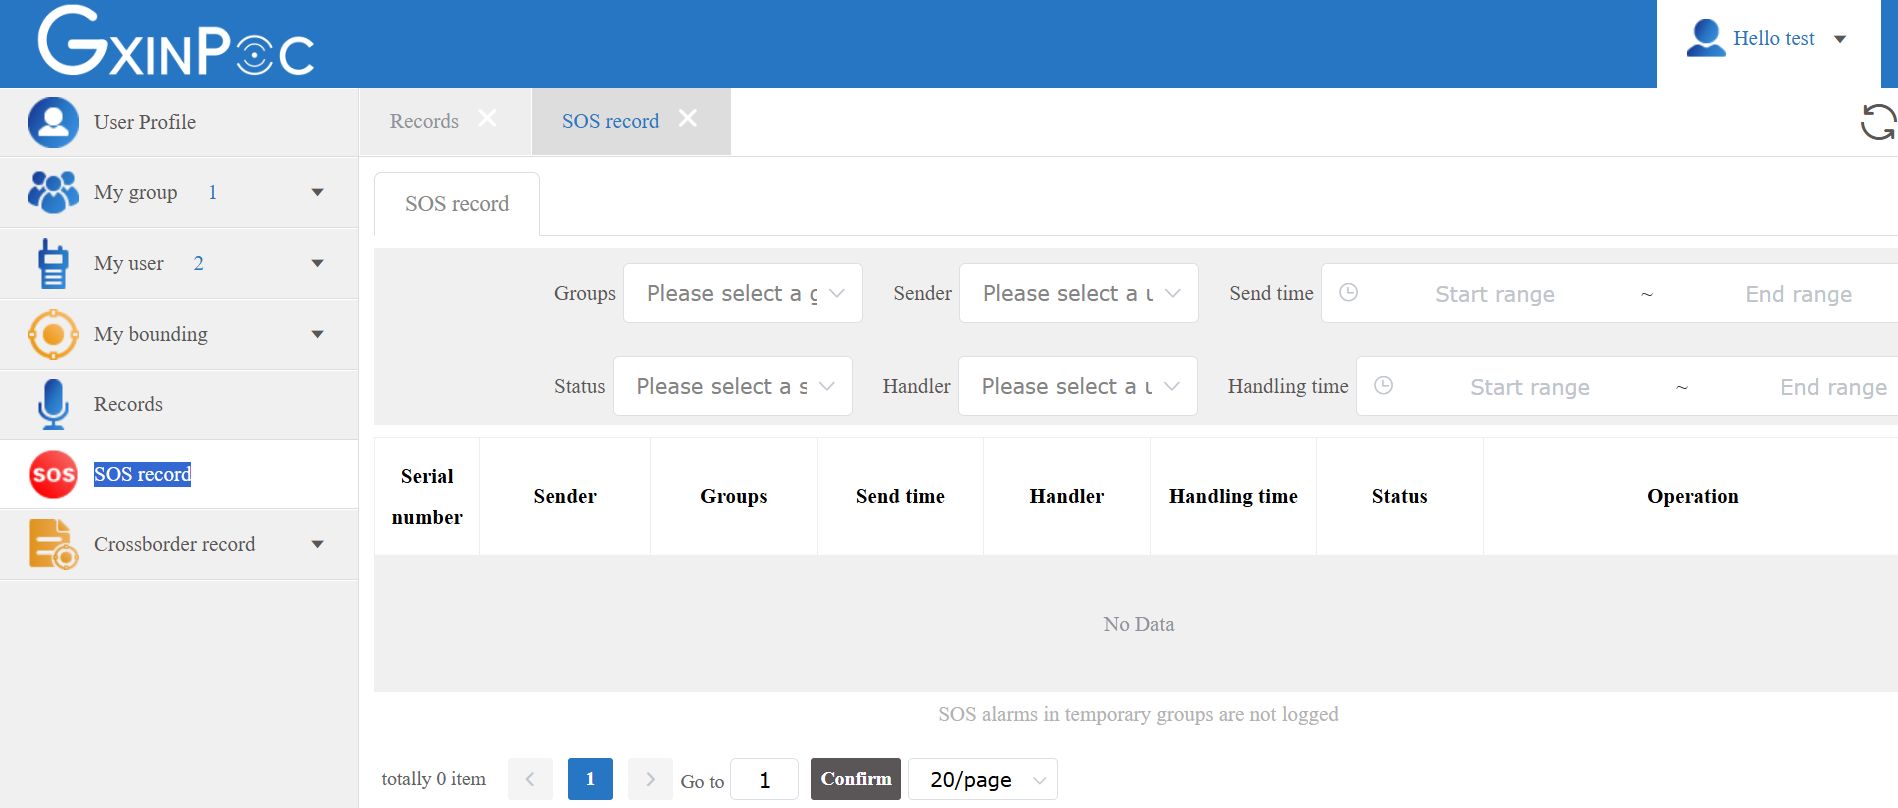The image size is (1898, 808).
Task: Go to the previous page arrow
Action: pos(530,779)
